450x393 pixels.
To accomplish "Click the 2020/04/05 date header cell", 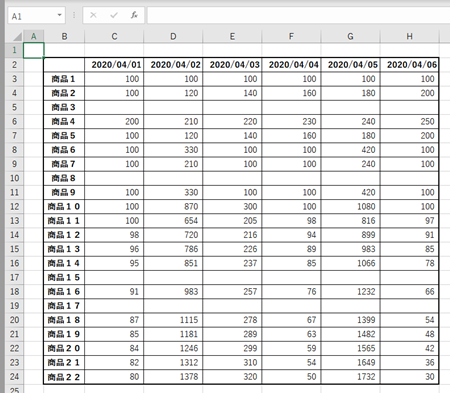I will pos(350,65).
